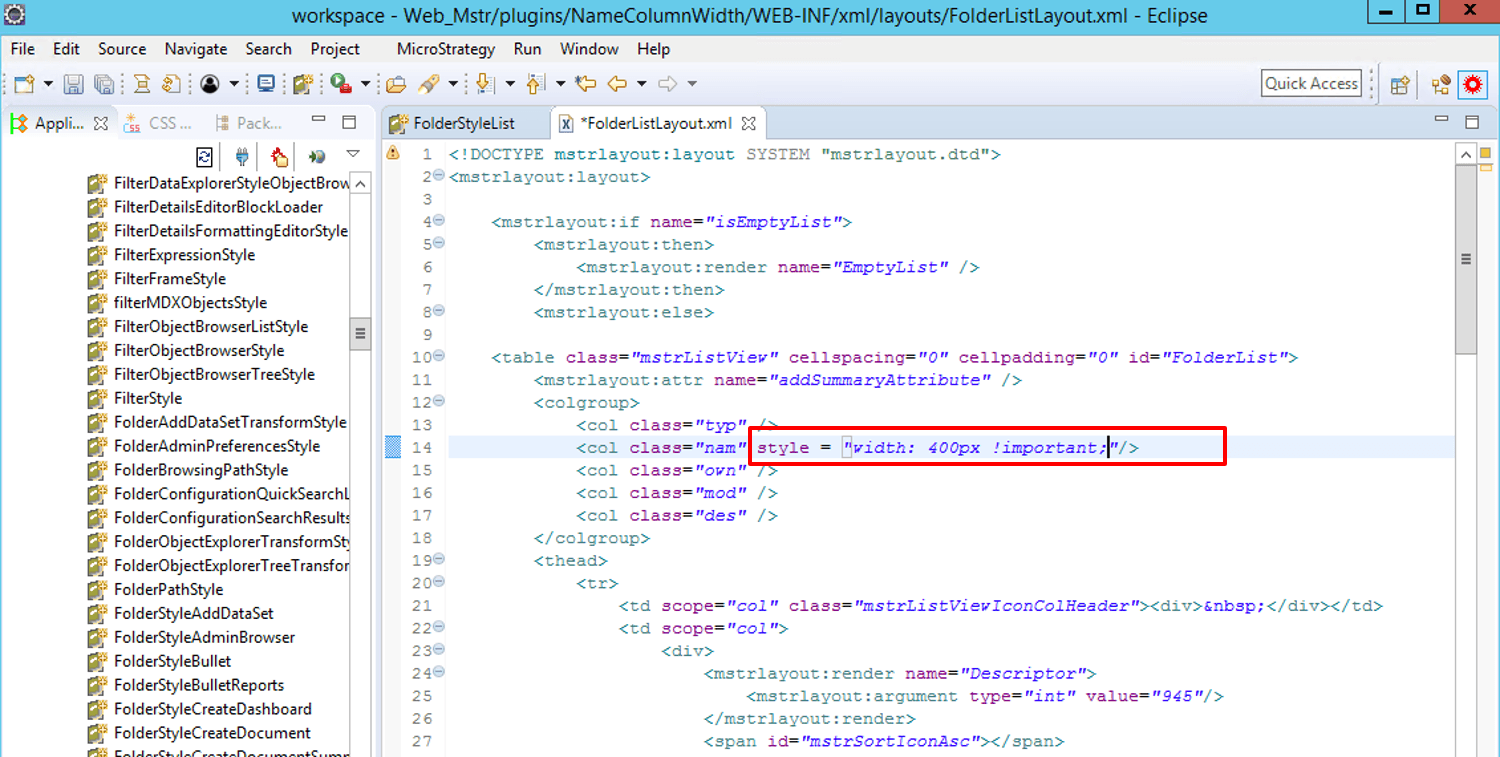Open the Search flashlight dropdown arrow

point(453,85)
